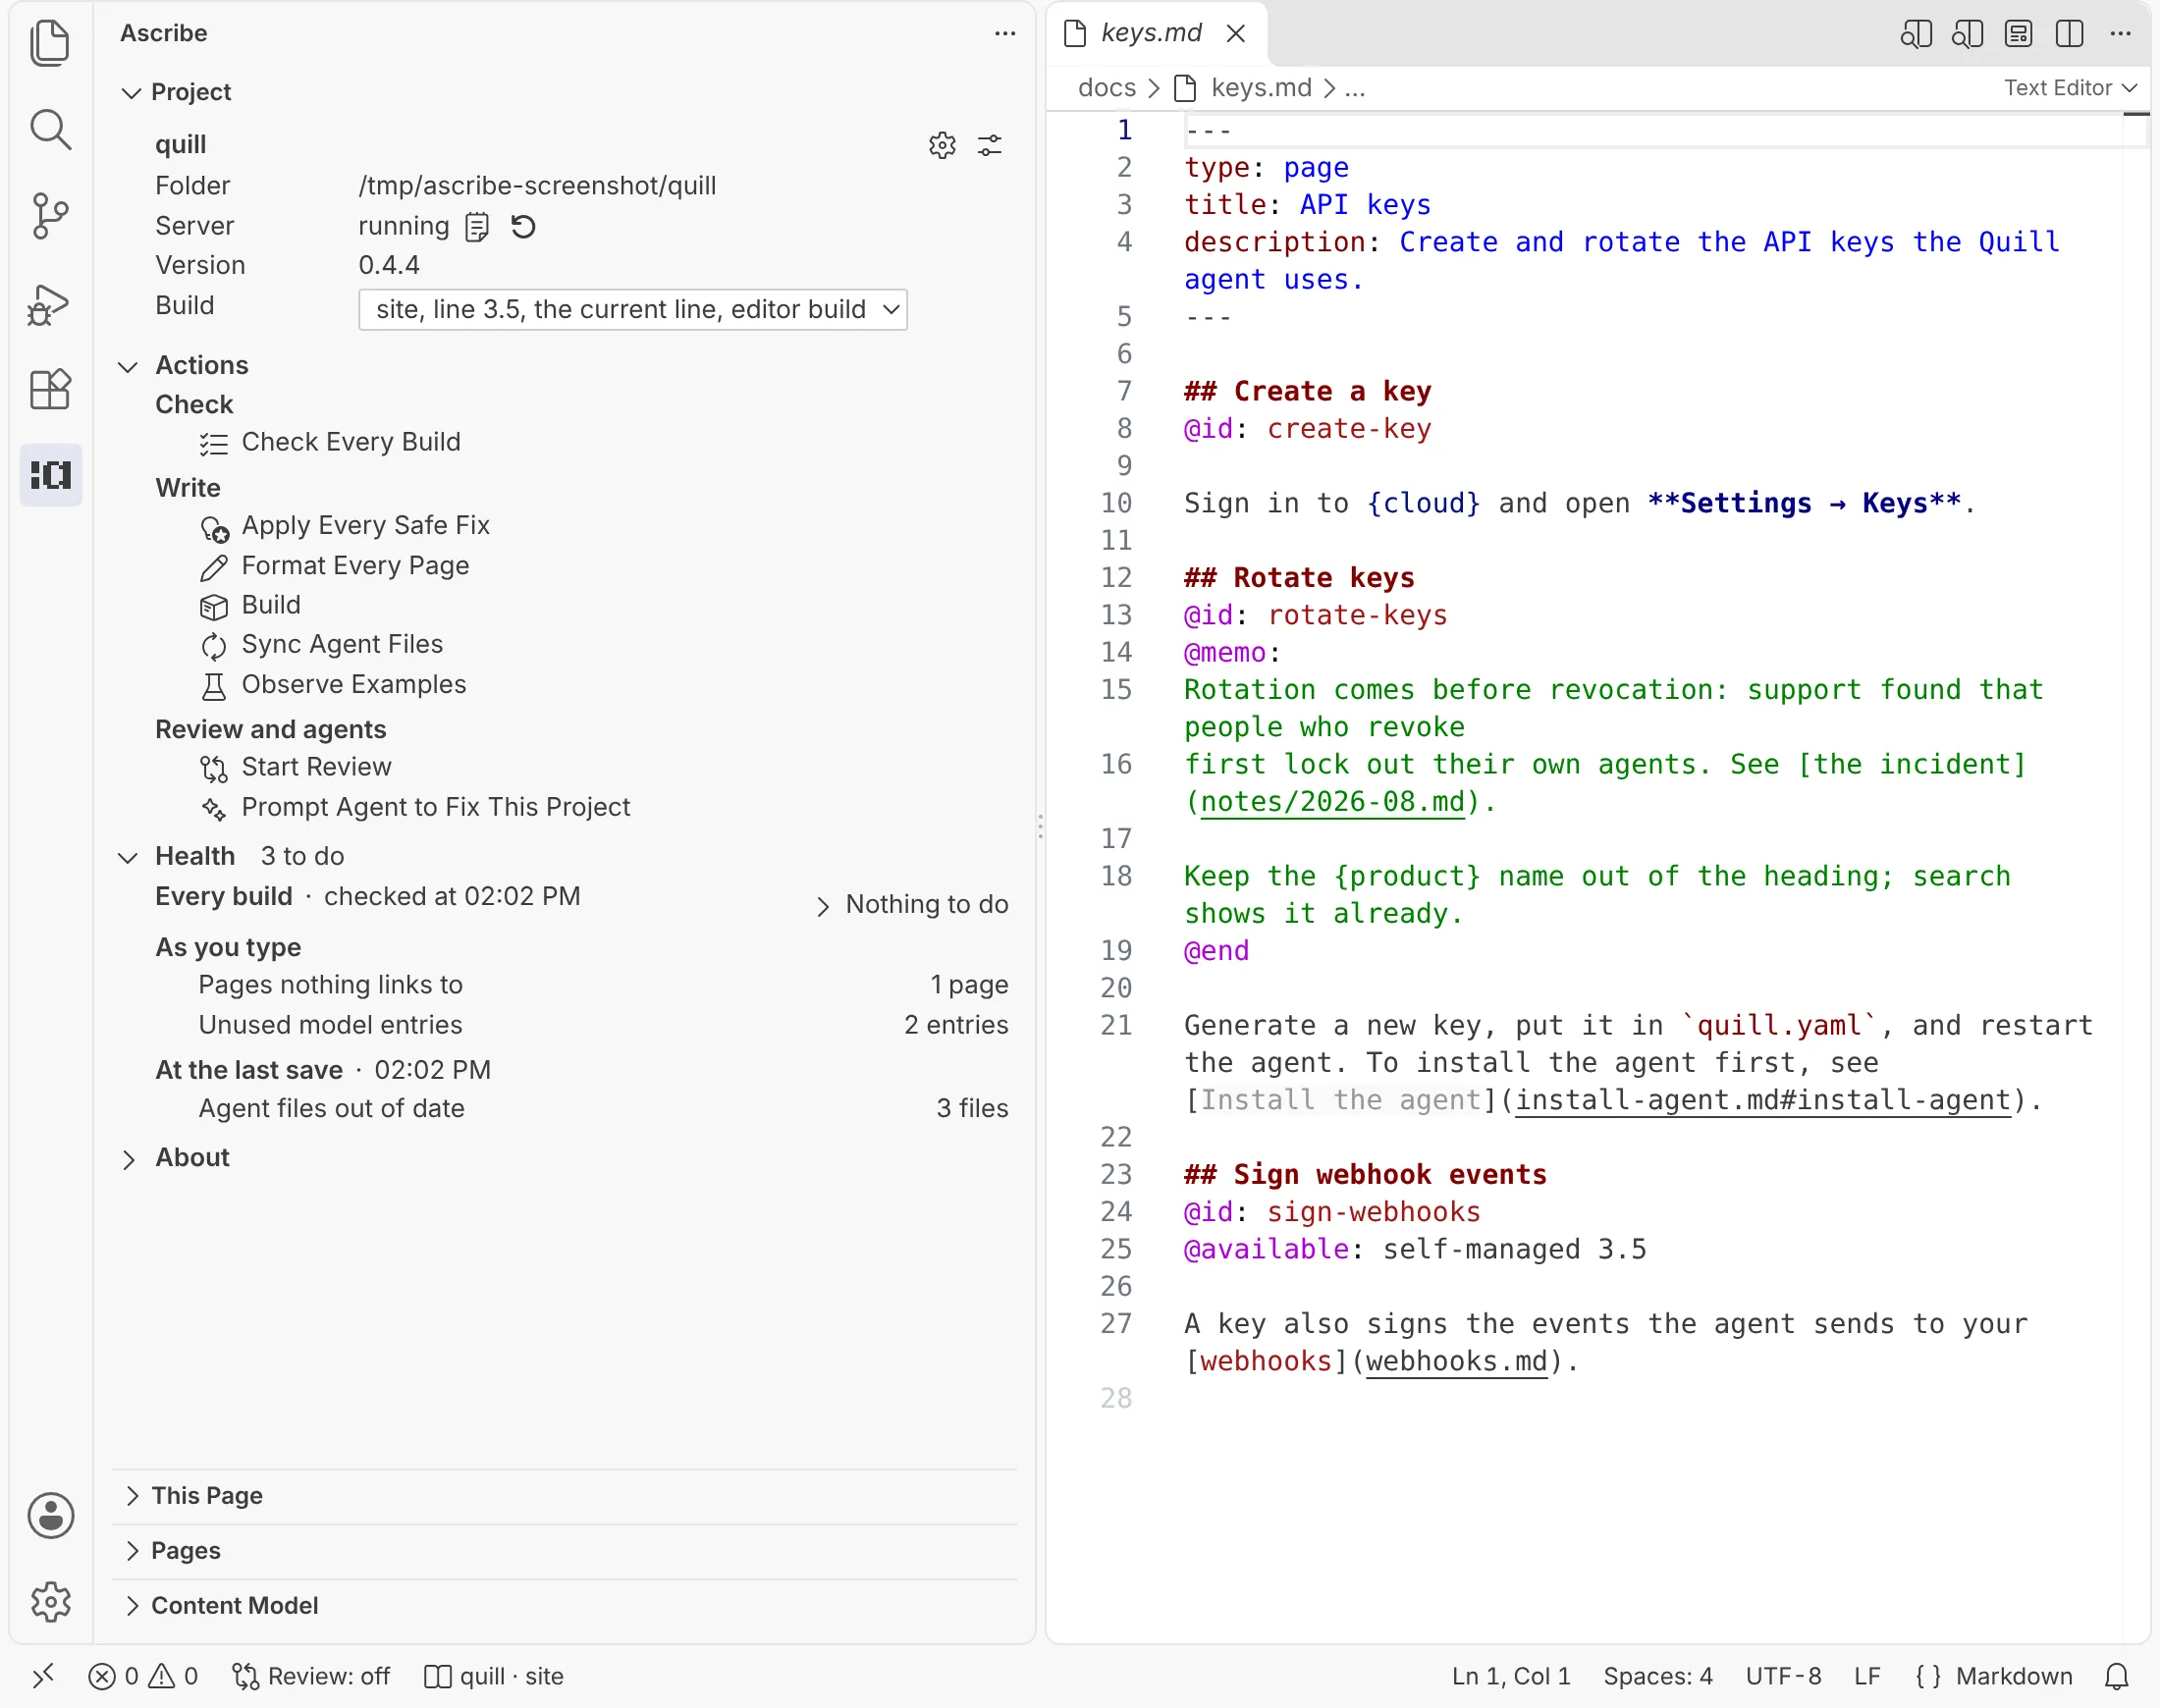Click Prompt Agent to Fix This Project

[415, 807]
